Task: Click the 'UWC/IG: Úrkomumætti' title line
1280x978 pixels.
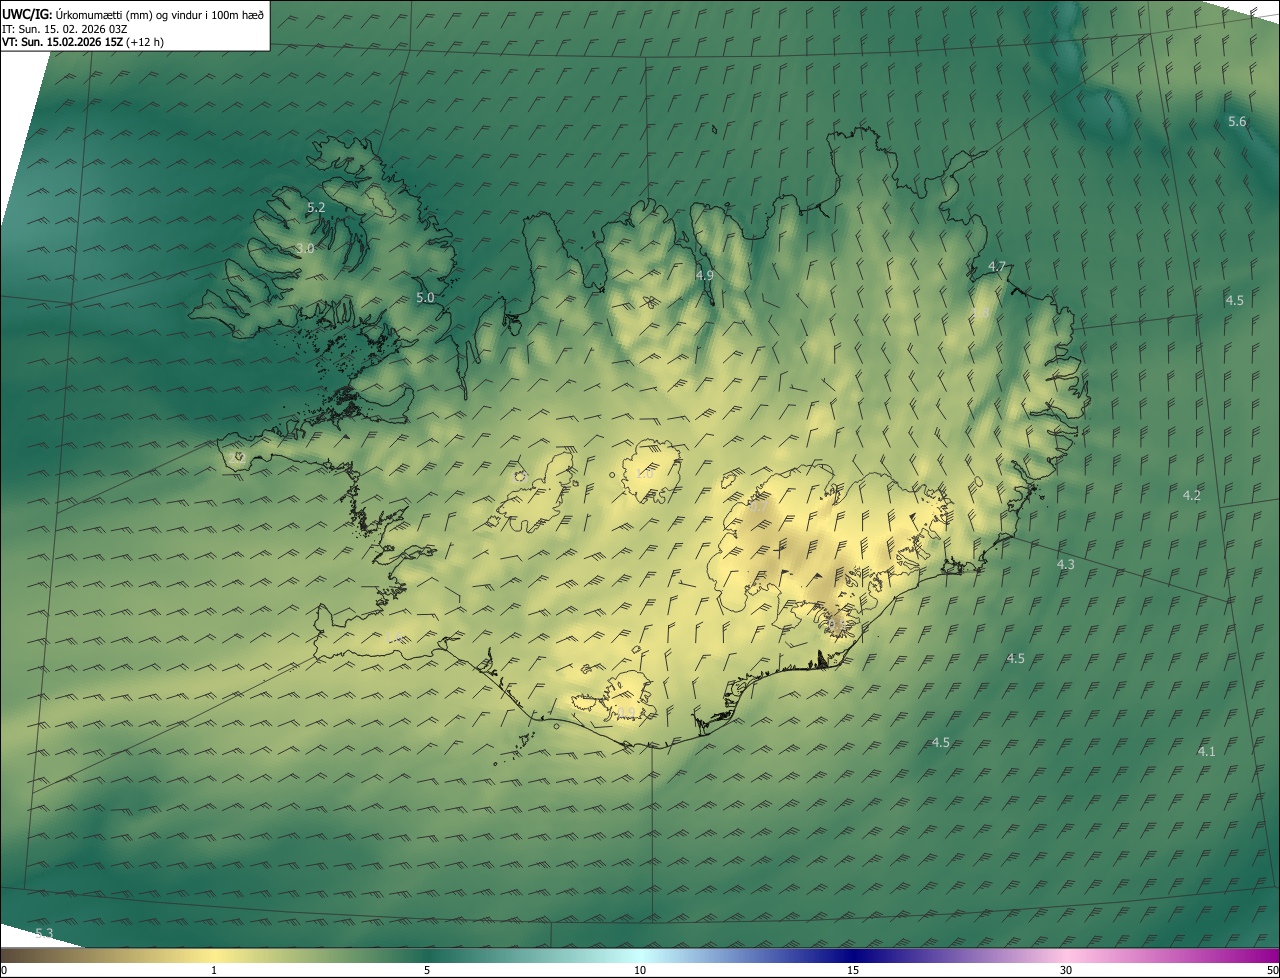Action: (133, 14)
